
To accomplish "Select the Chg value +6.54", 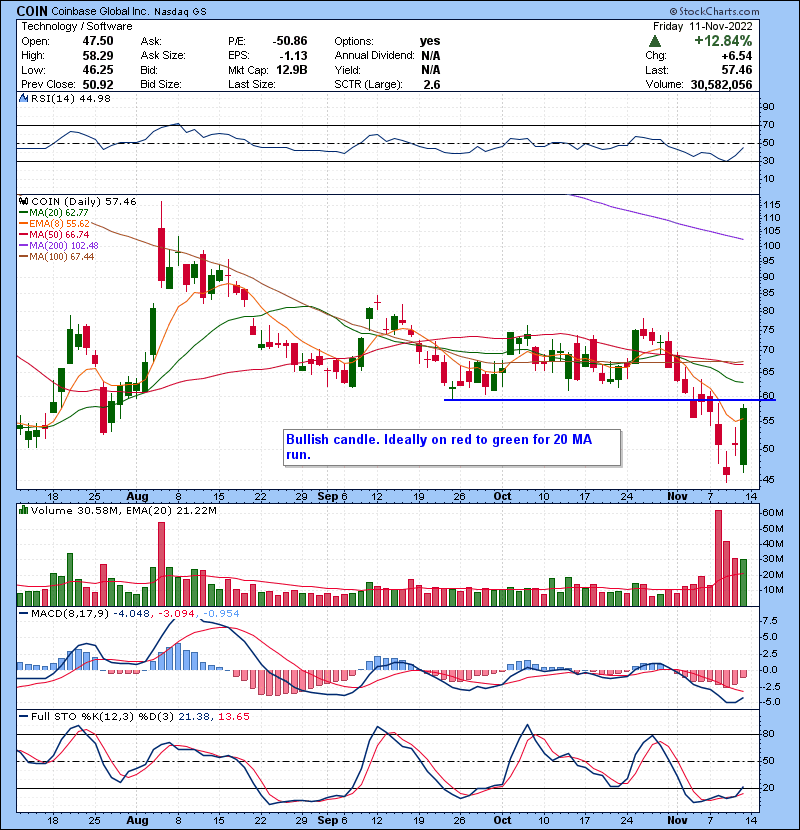I will click(x=736, y=55).
